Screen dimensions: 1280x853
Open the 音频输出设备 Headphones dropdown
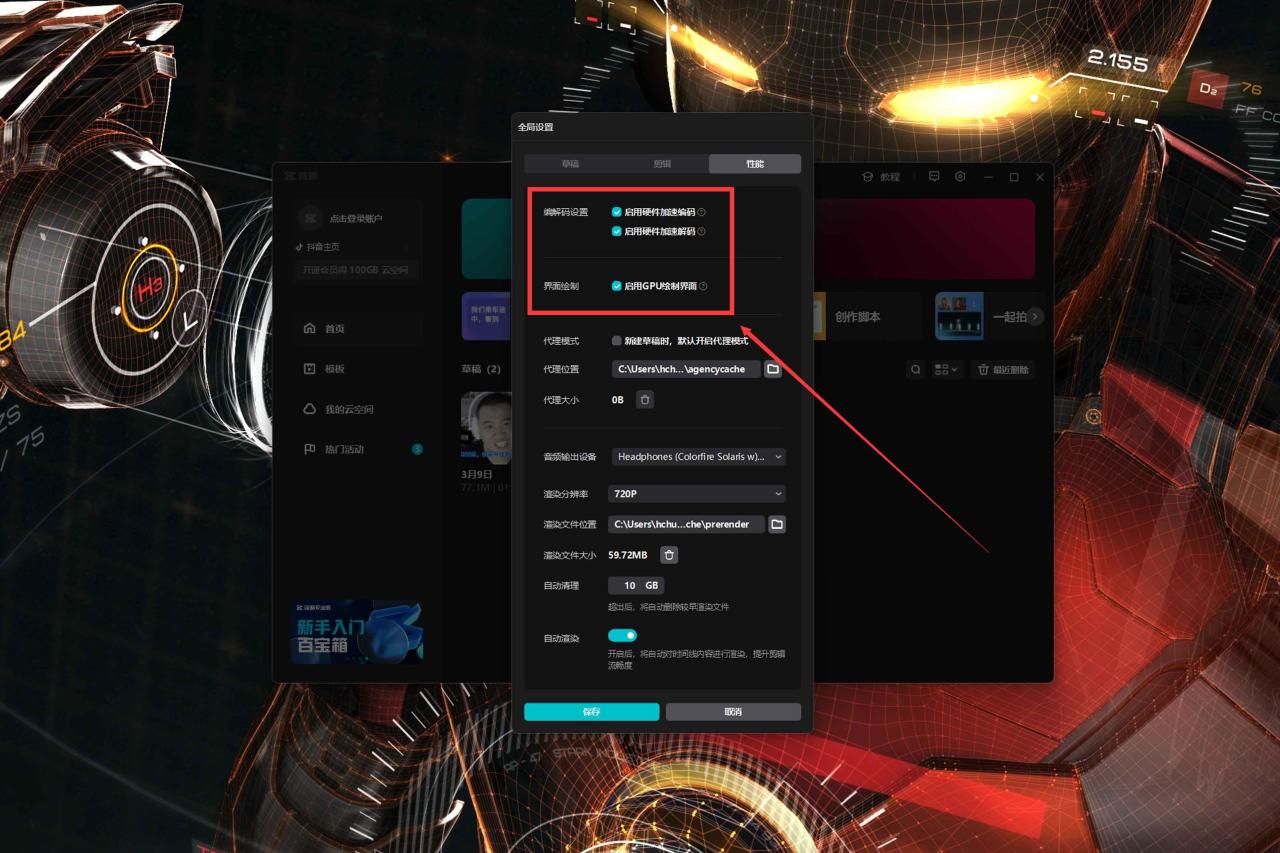tap(697, 457)
